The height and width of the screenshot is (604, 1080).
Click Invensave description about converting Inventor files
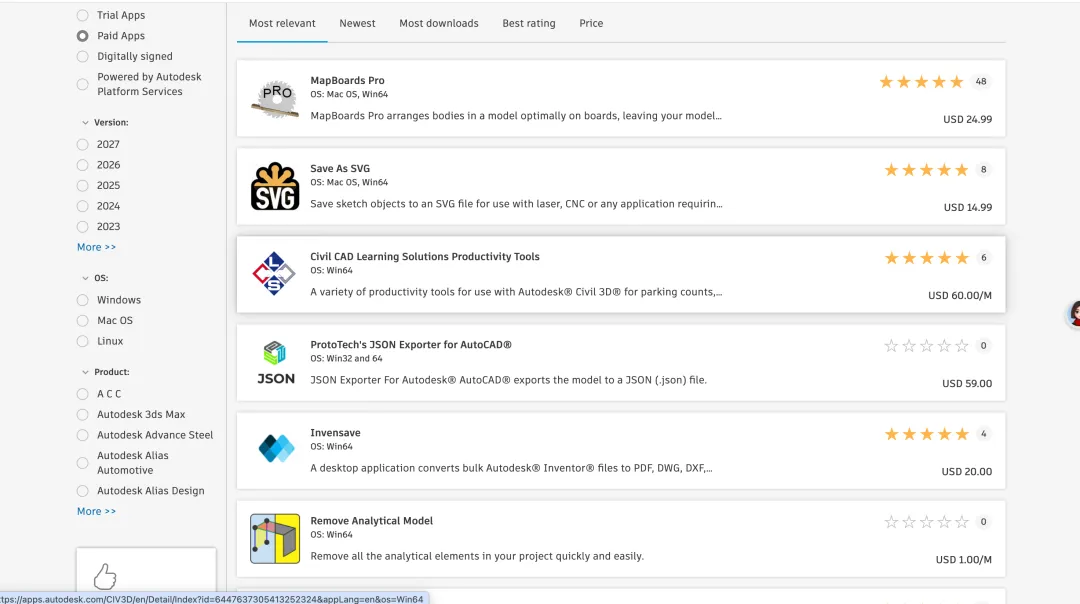[511, 468]
